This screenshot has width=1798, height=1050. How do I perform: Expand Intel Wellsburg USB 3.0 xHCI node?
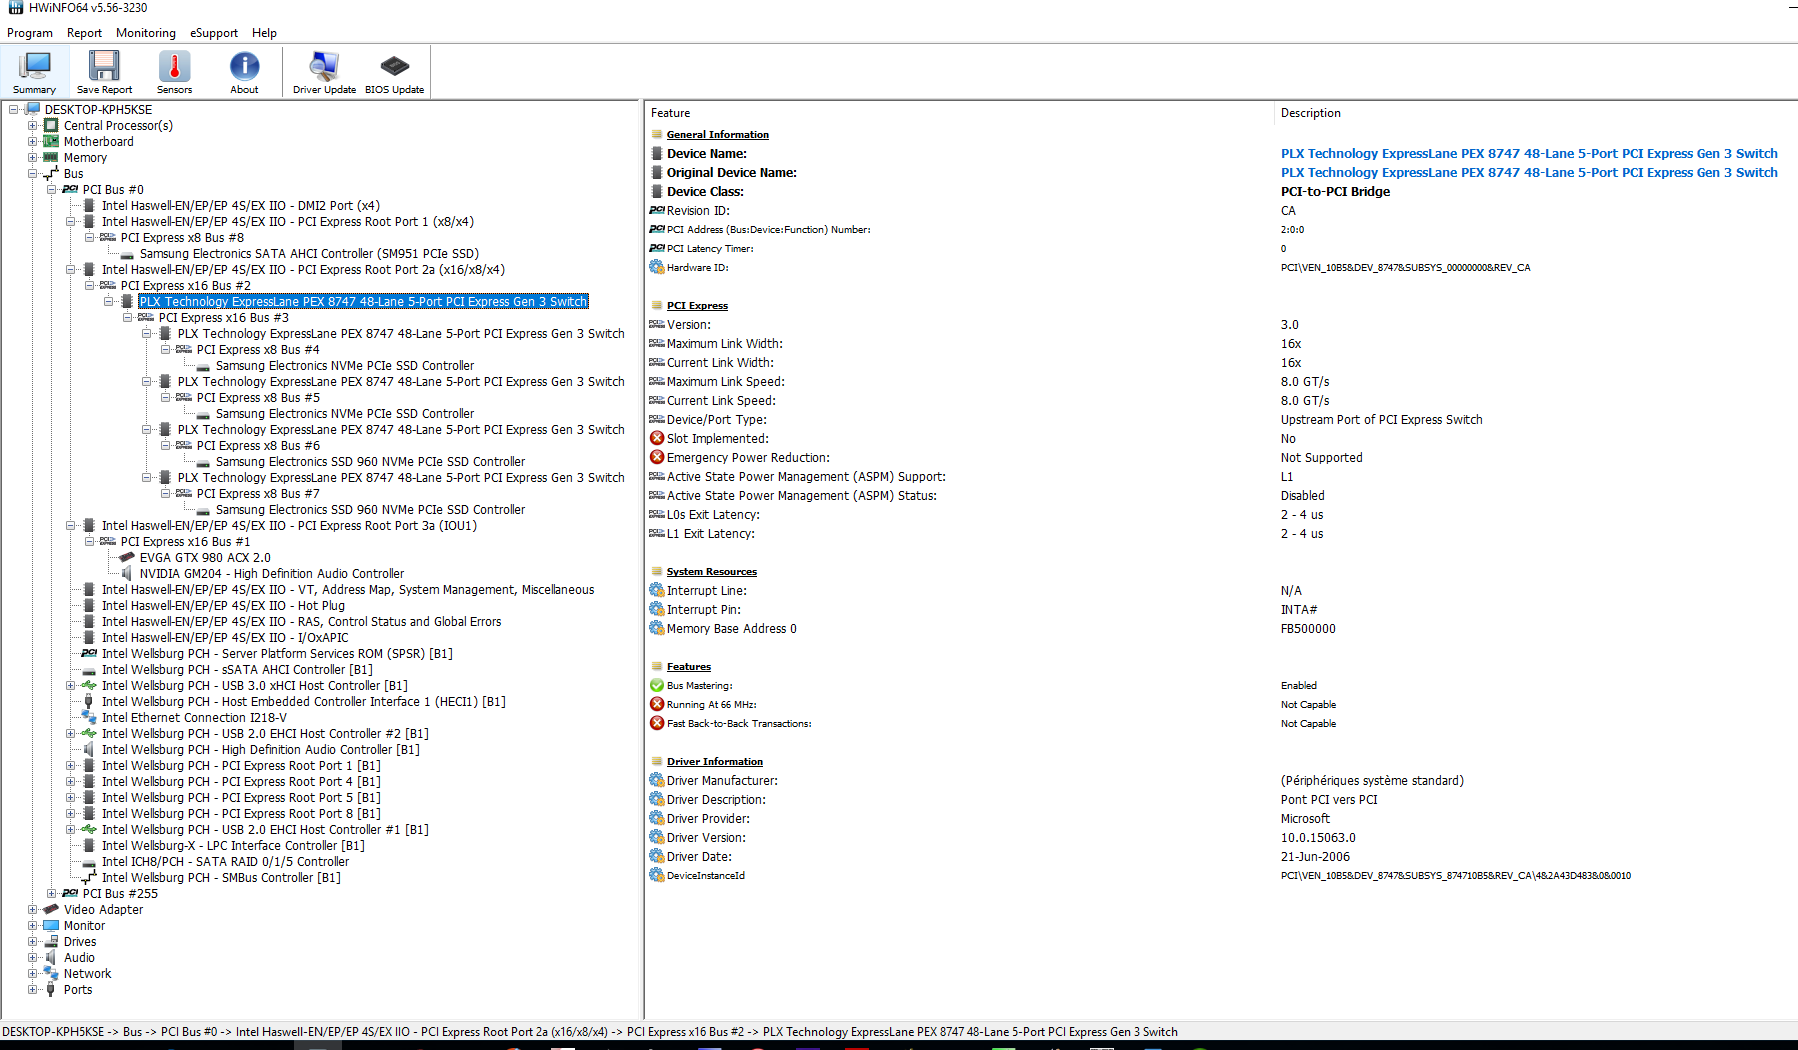point(71,686)
